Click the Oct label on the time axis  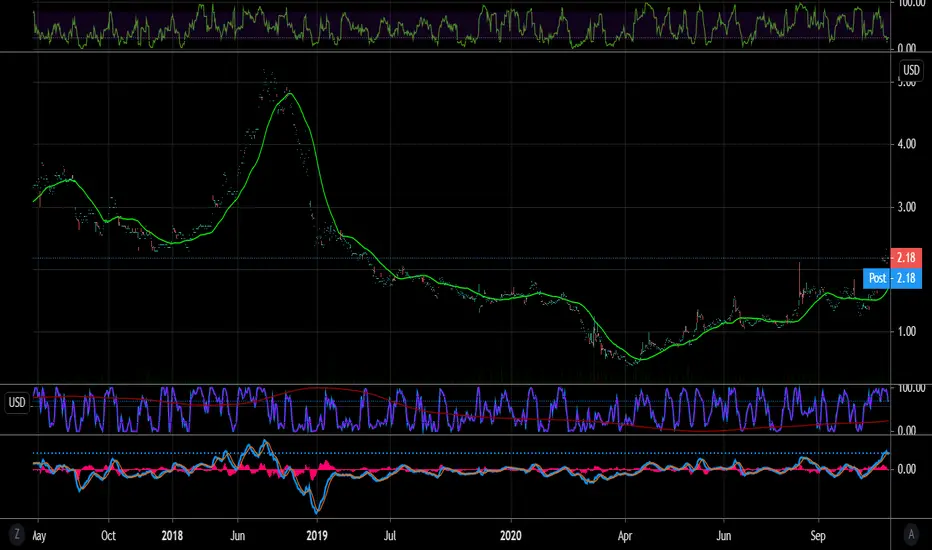[108, 536]
